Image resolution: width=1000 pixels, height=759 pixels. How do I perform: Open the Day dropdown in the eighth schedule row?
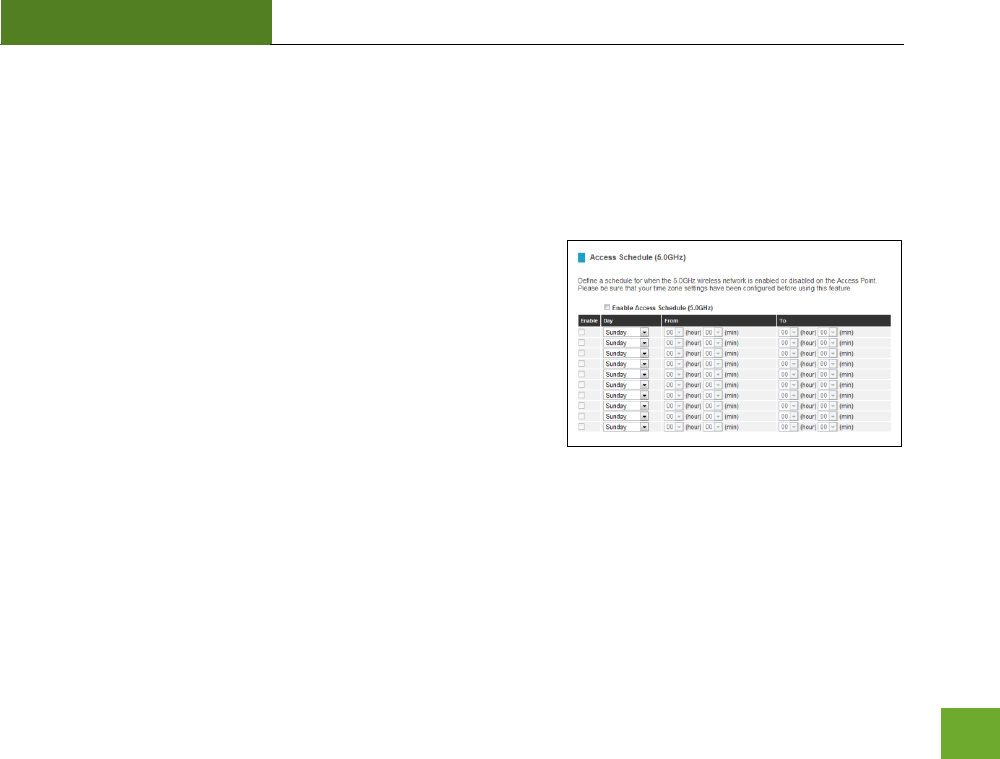[x=626, y=406]
